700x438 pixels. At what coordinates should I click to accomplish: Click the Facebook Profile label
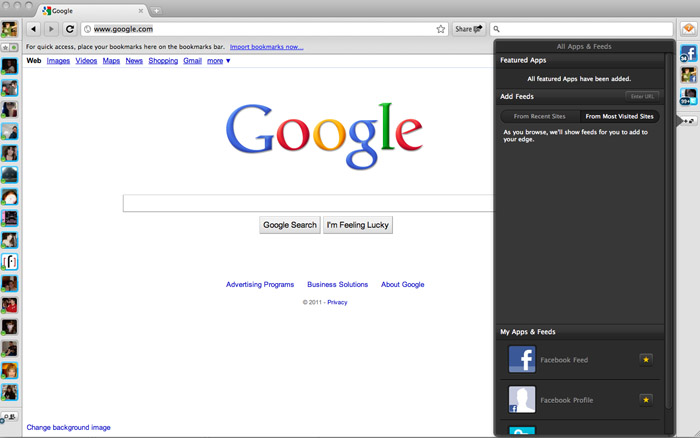(567, 400)
